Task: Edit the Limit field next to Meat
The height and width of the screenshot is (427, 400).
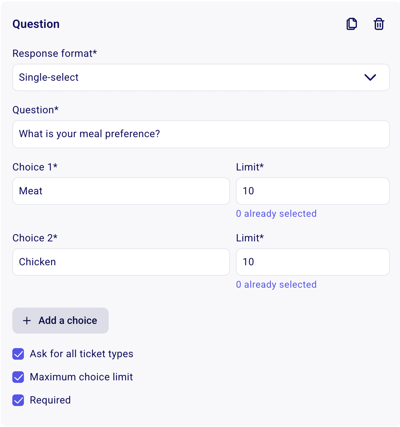Action: [x=313, y=191]
